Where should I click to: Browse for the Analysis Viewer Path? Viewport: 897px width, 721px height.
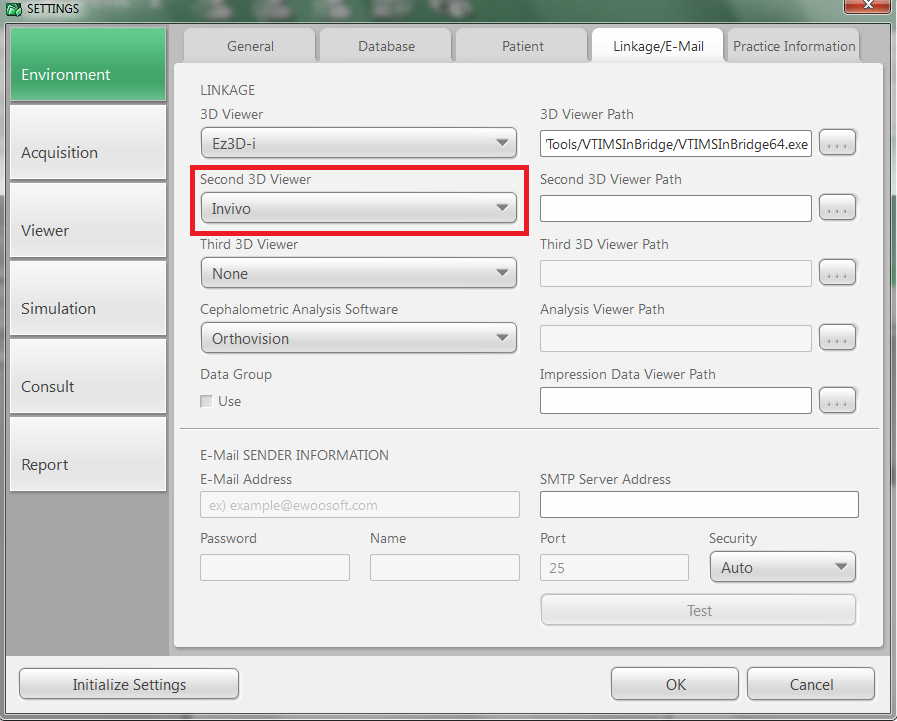click(x=837, y=338)
